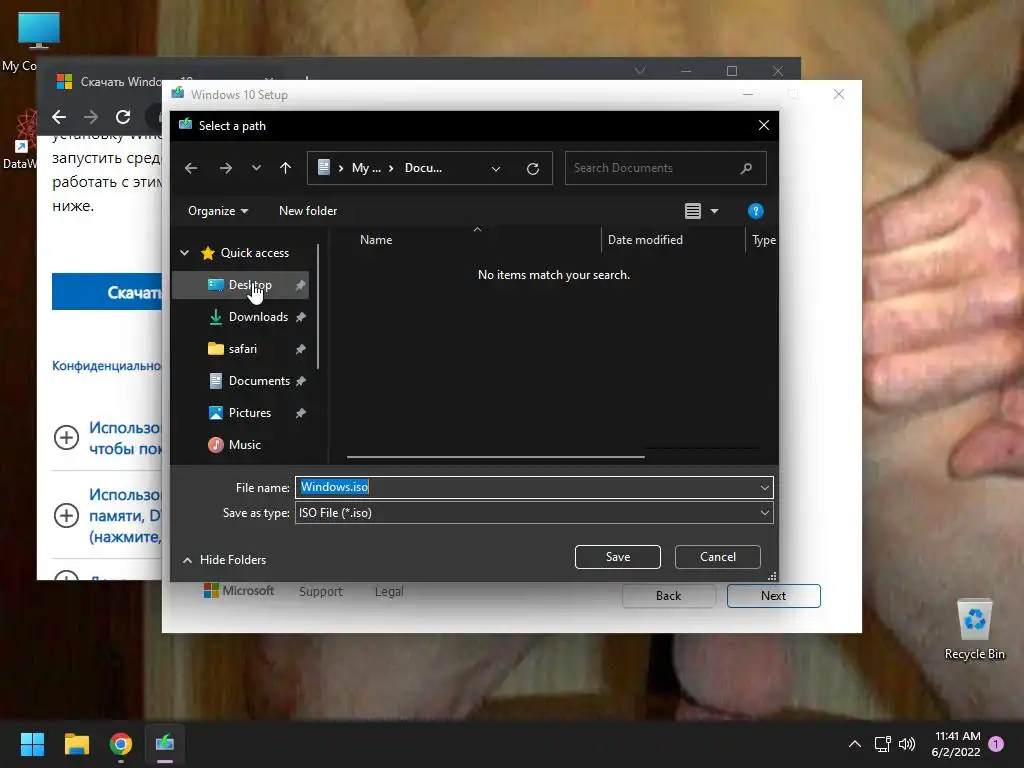The width and height of the screenshot is (1024, 768).
Task: Open the Organize menu
Action: pyautogui.click(x=217, y=211)
